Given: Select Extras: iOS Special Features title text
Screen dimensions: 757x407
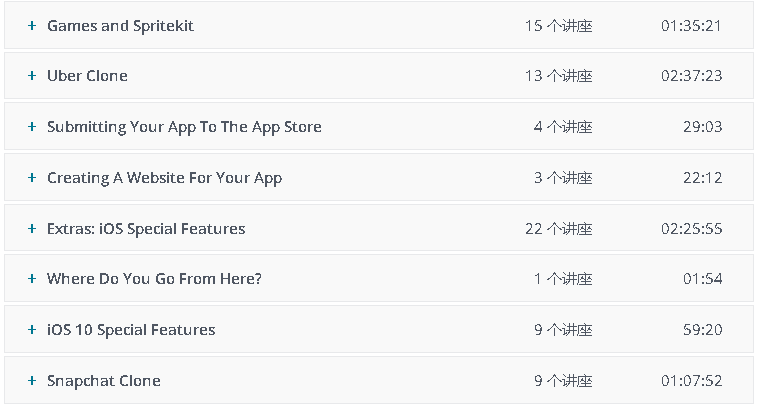Looking at the screenshot, I should tap(146, 229).
